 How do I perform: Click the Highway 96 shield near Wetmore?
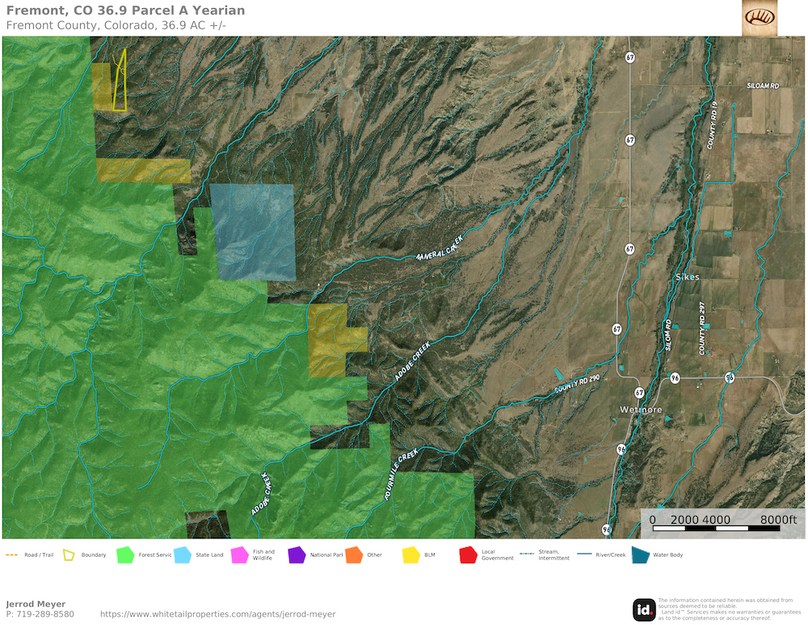click(676, 378)
